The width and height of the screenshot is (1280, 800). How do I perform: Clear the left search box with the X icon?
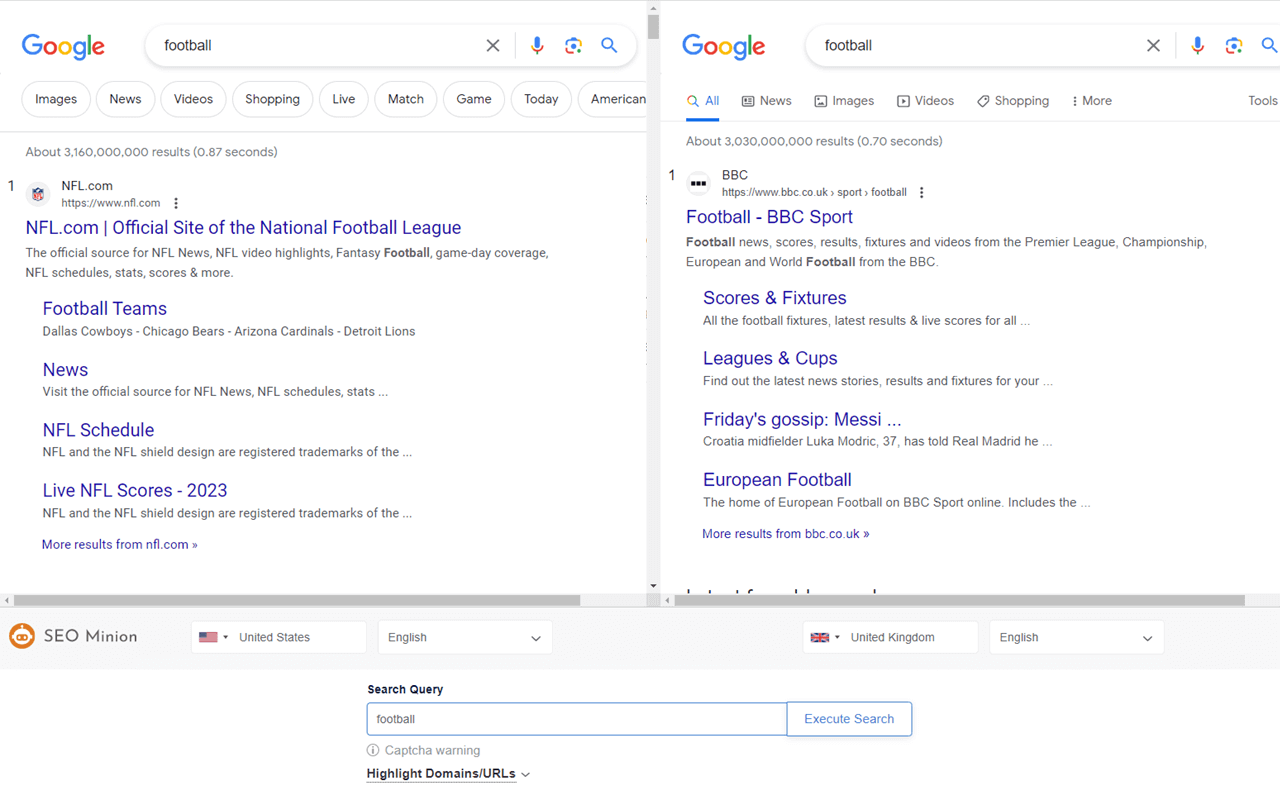(x=492, y=45)
